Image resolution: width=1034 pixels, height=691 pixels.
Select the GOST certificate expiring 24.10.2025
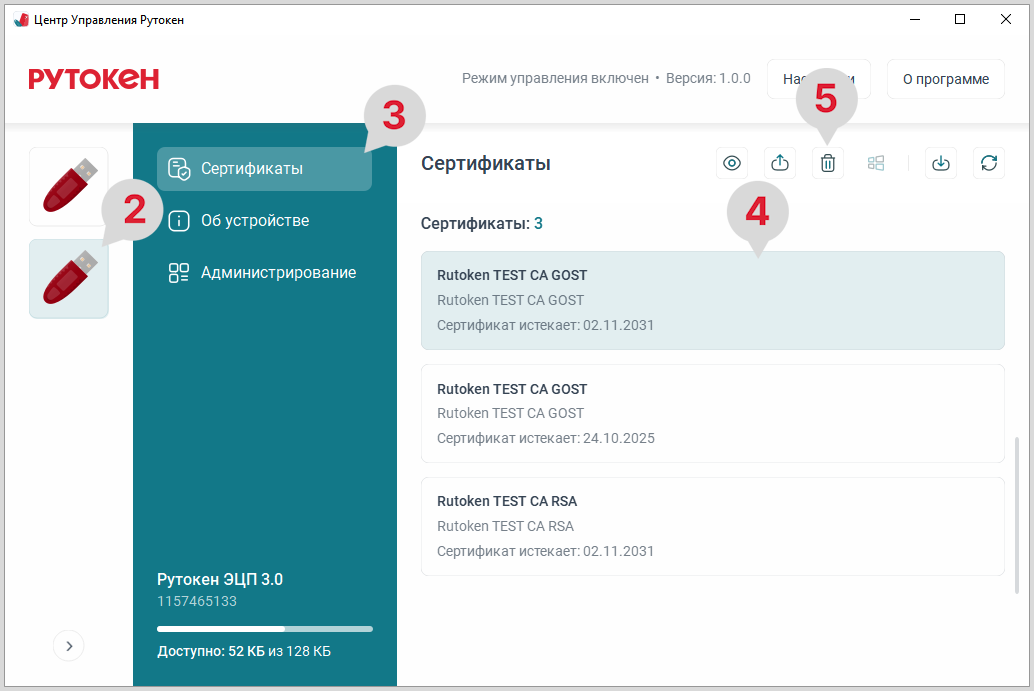(712, 413)
